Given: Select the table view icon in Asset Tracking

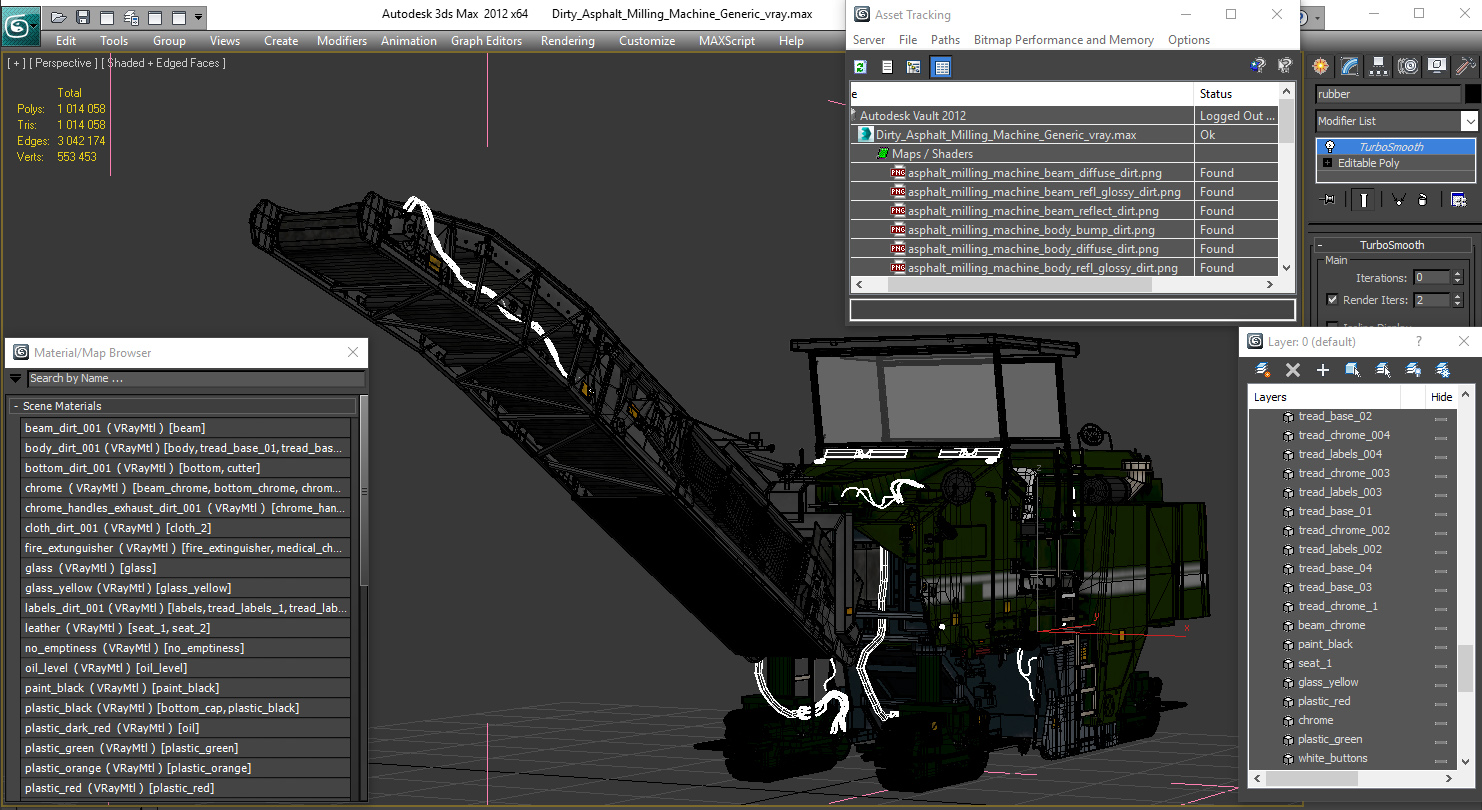Looking at the screenshot, I should tap(941, 67).
